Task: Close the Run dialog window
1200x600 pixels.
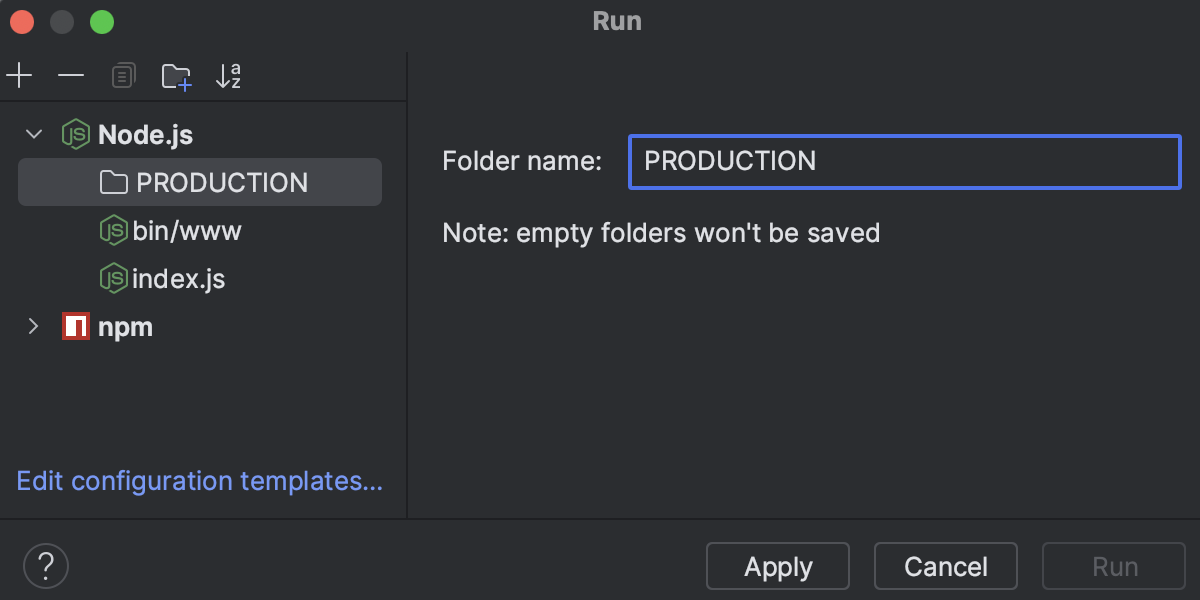Action: tap(22, 21)
